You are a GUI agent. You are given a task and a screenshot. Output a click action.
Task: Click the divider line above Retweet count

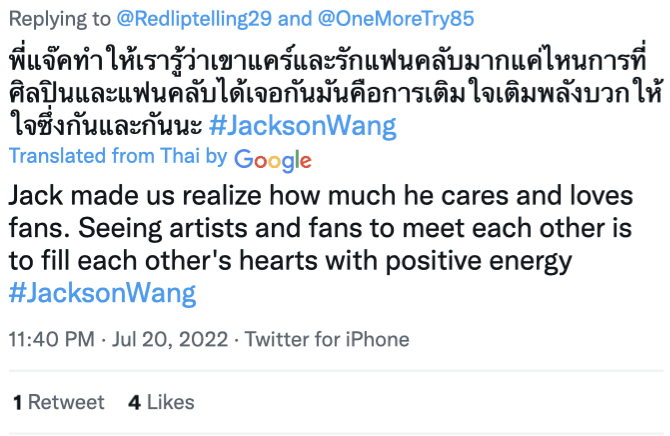pos(335,372)
